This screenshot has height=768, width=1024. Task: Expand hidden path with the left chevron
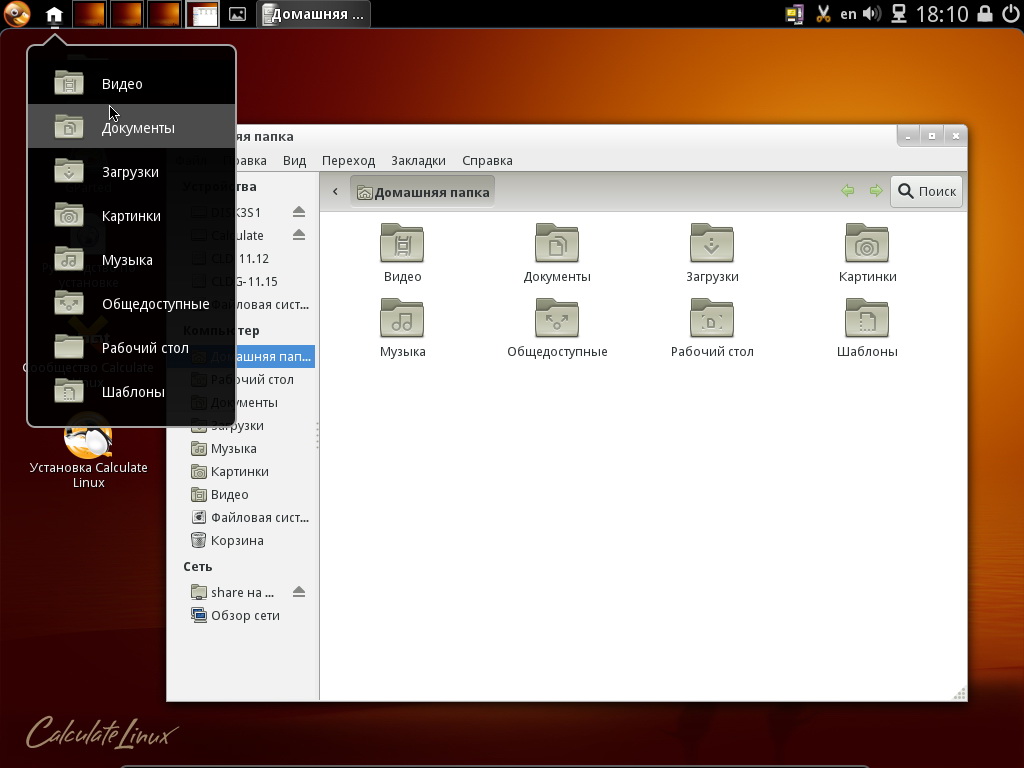coord(335,191)
